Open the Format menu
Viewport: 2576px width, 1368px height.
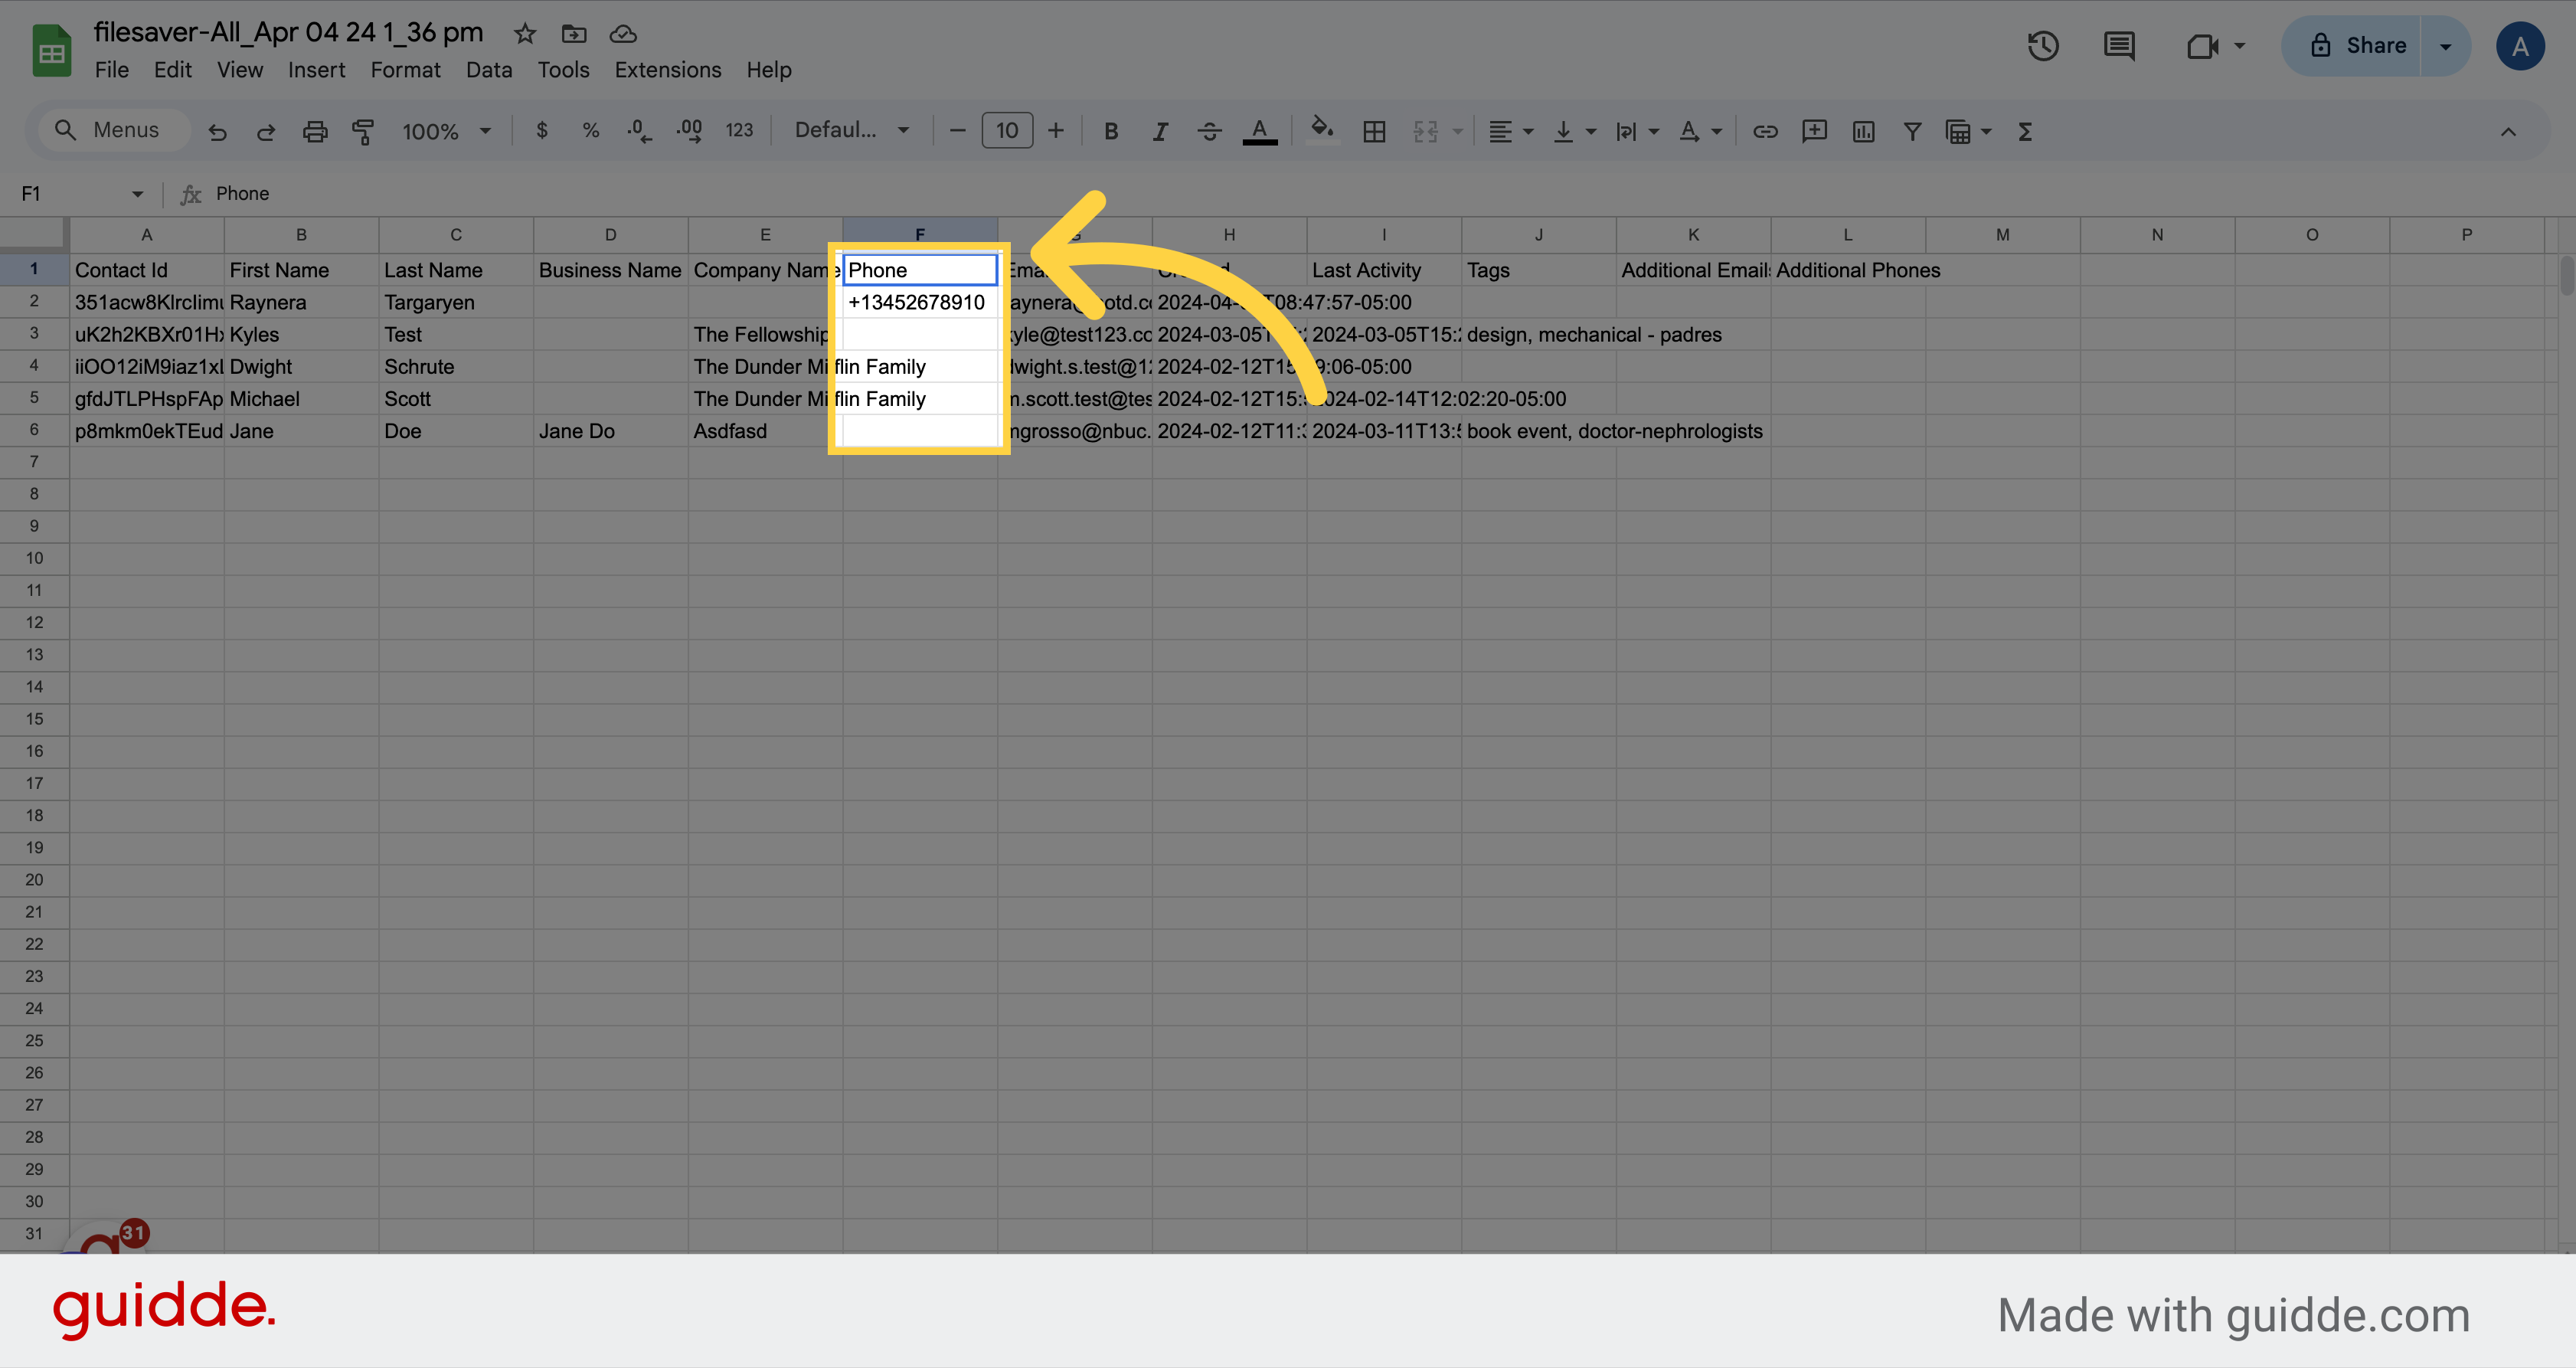coord(405,70)
